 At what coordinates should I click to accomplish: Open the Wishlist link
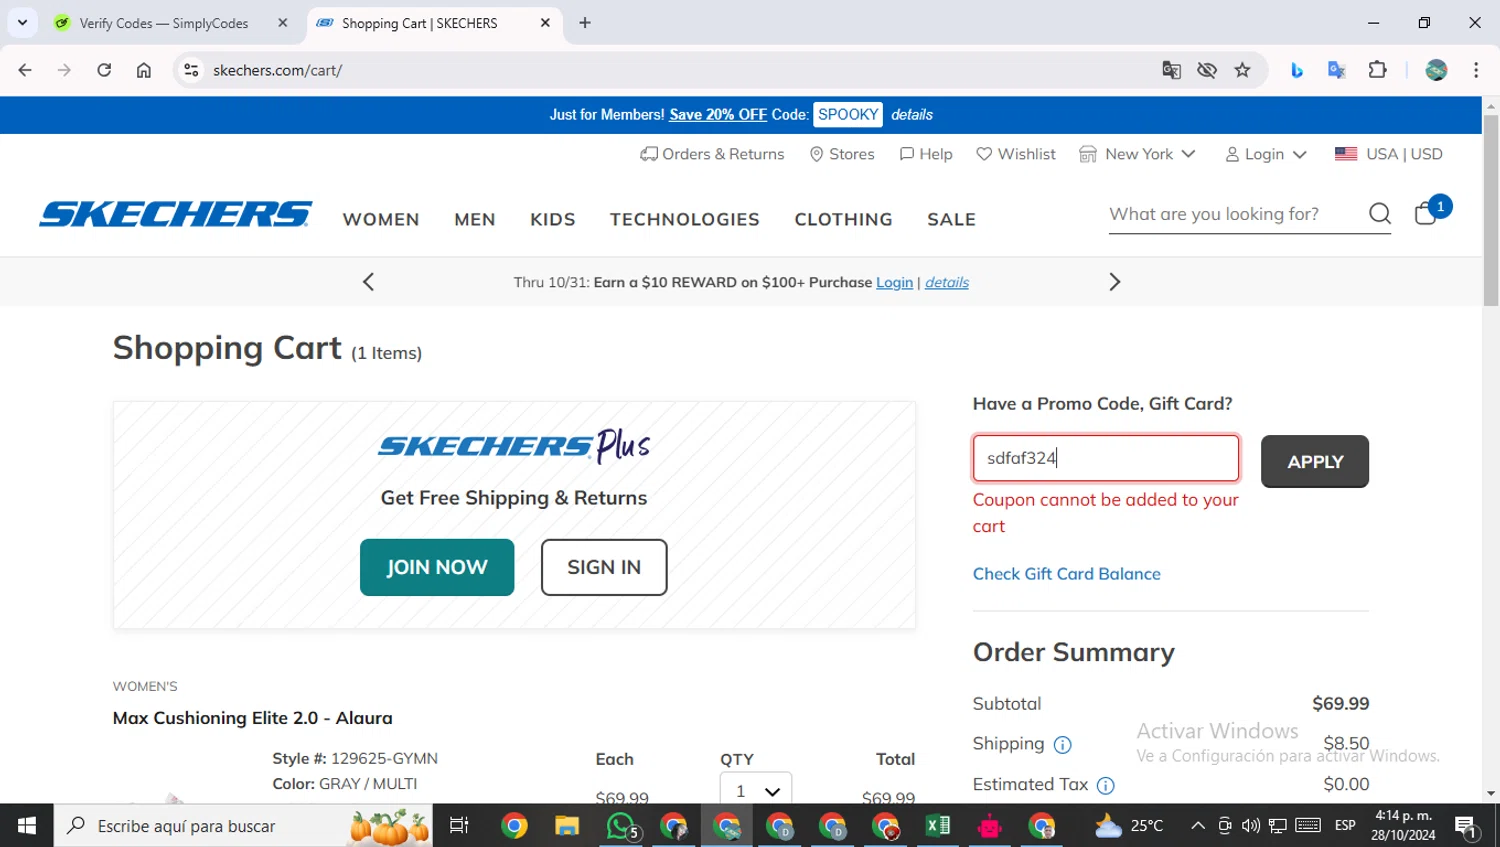tap(1016, 154)
